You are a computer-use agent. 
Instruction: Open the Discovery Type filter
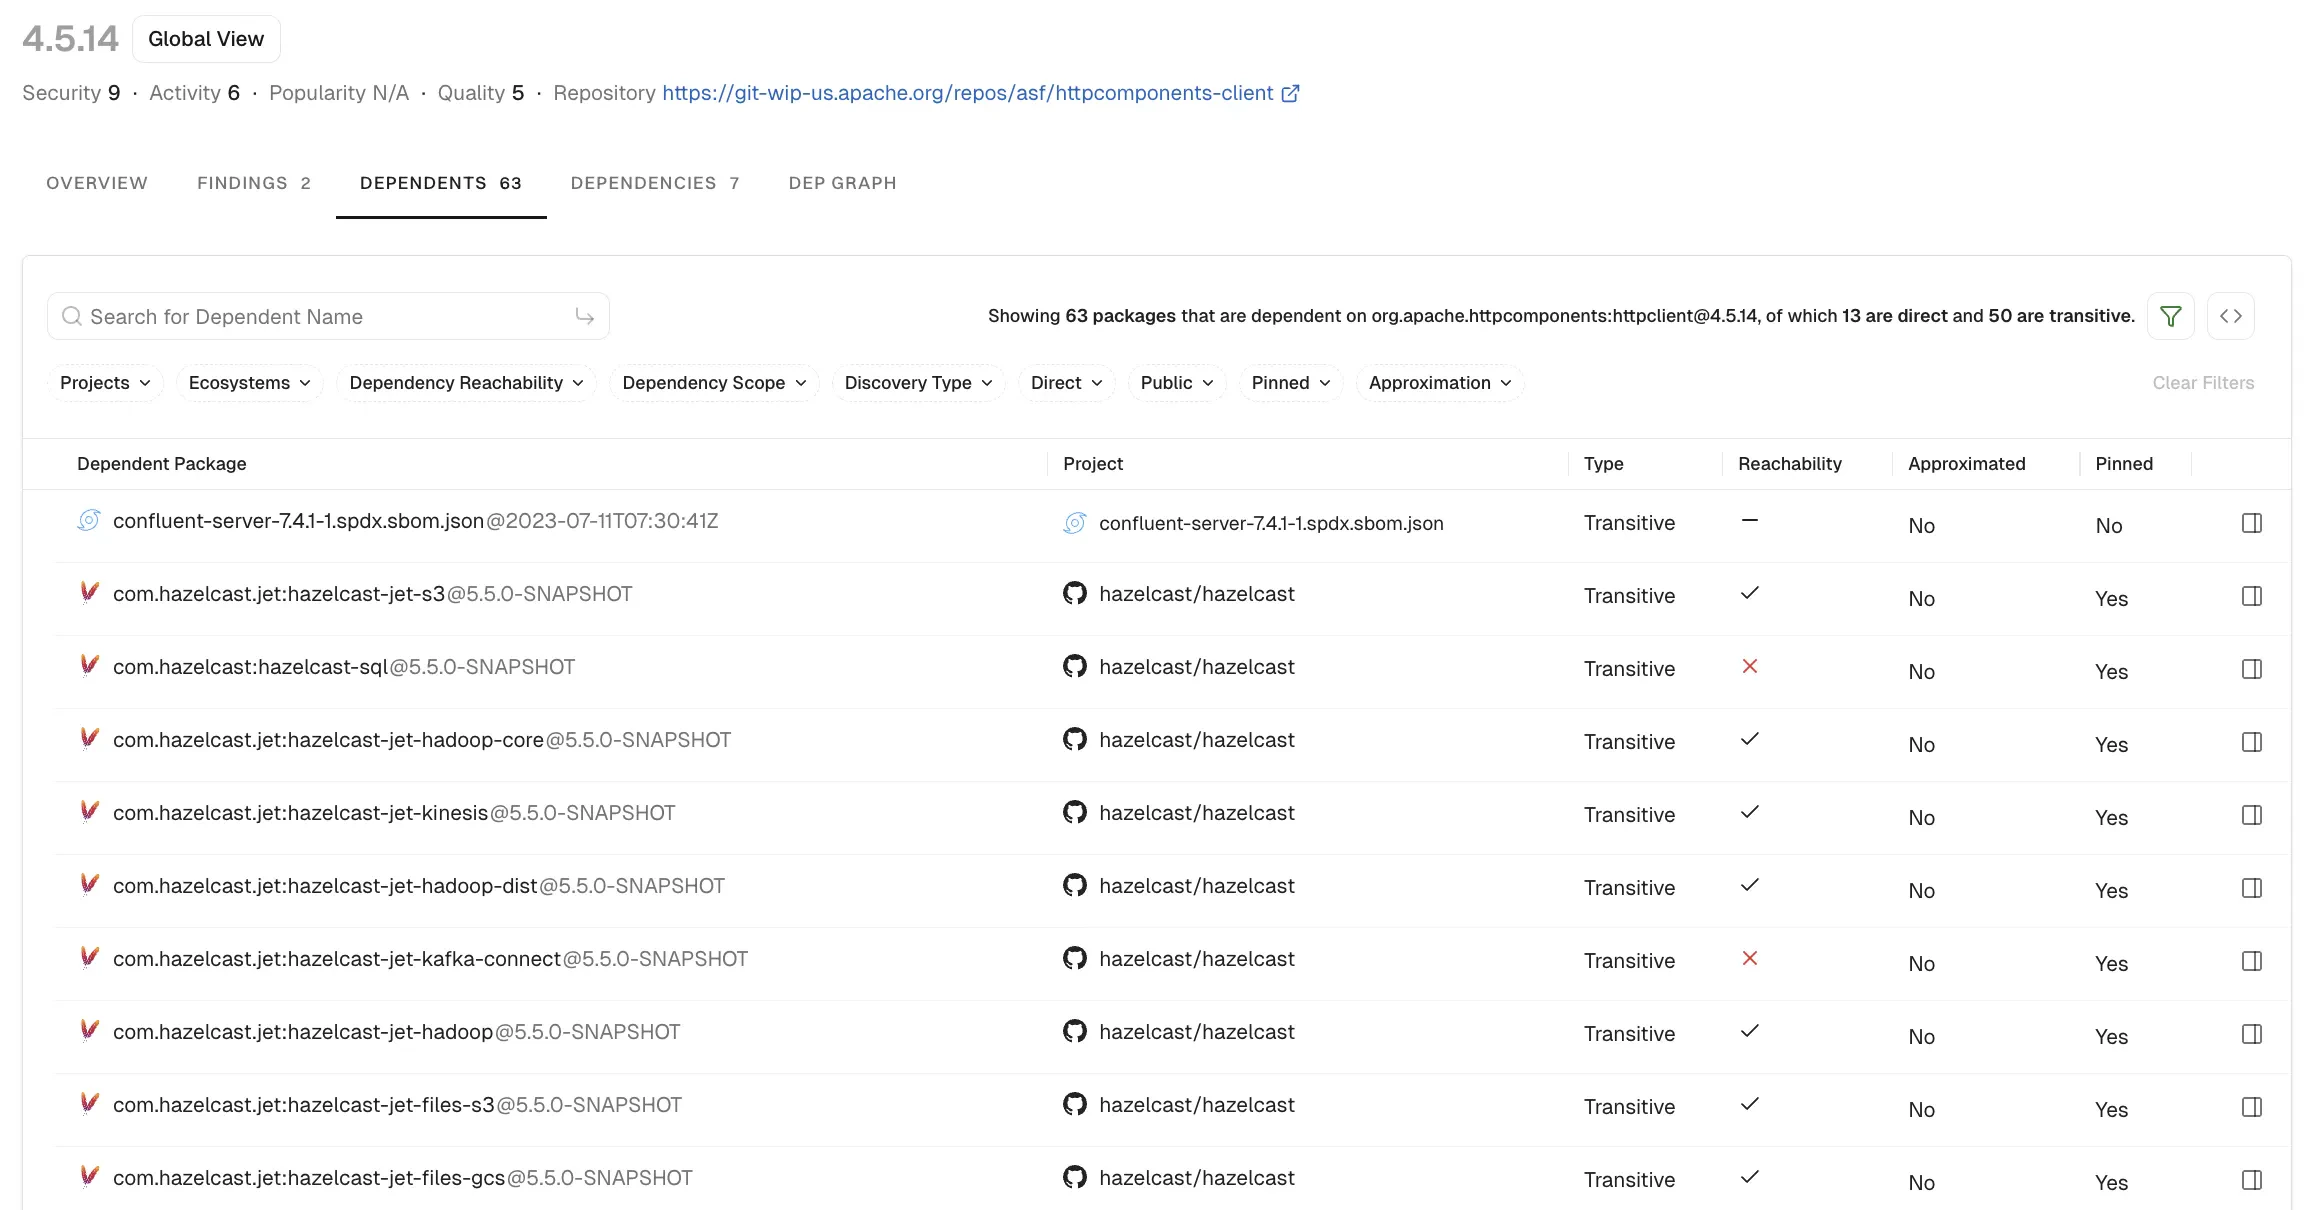(x=918, y=383)
